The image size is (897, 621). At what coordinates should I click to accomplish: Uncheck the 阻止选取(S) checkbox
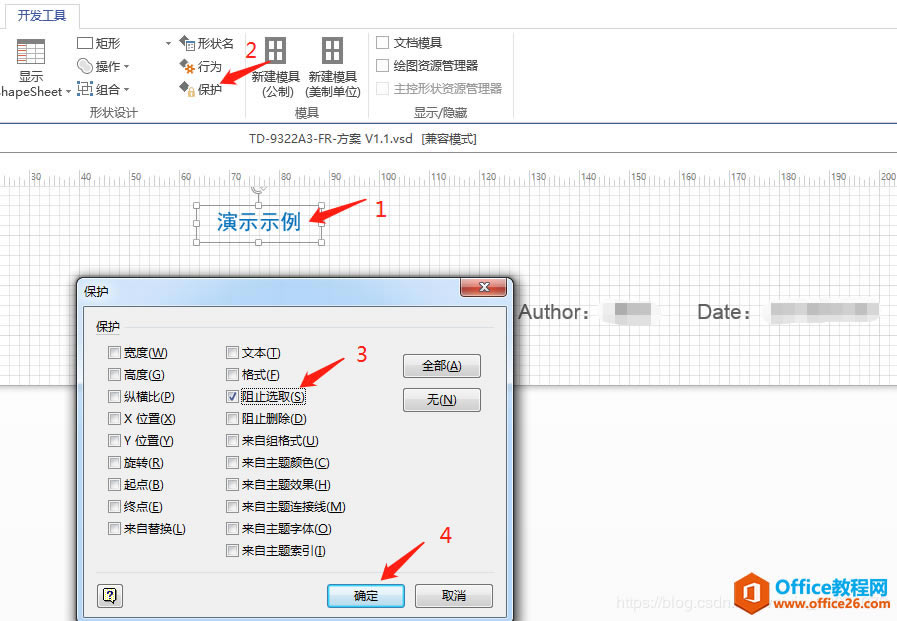tap(232, 396)
